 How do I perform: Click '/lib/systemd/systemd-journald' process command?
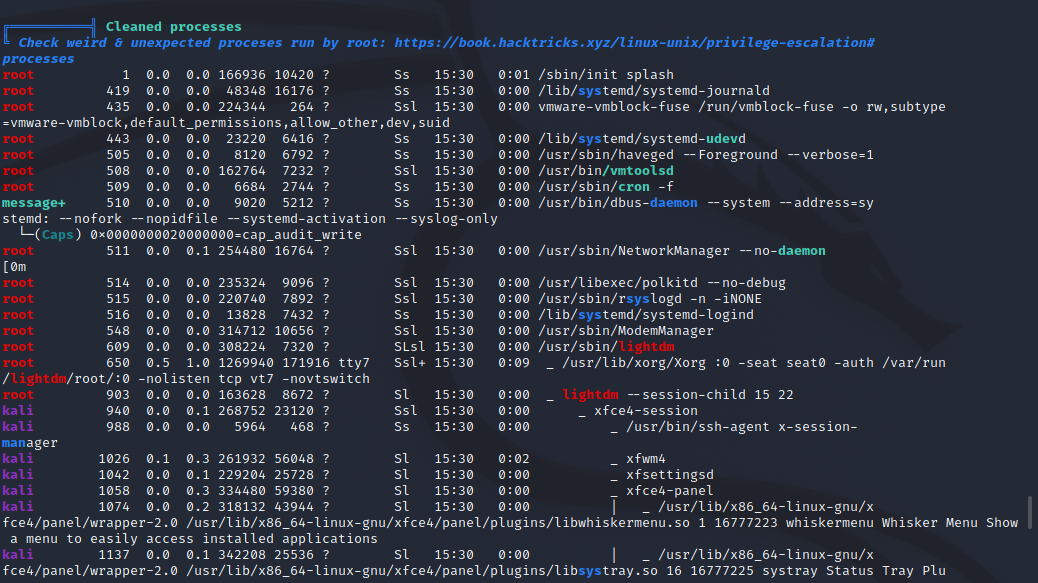tap(654, 91)
